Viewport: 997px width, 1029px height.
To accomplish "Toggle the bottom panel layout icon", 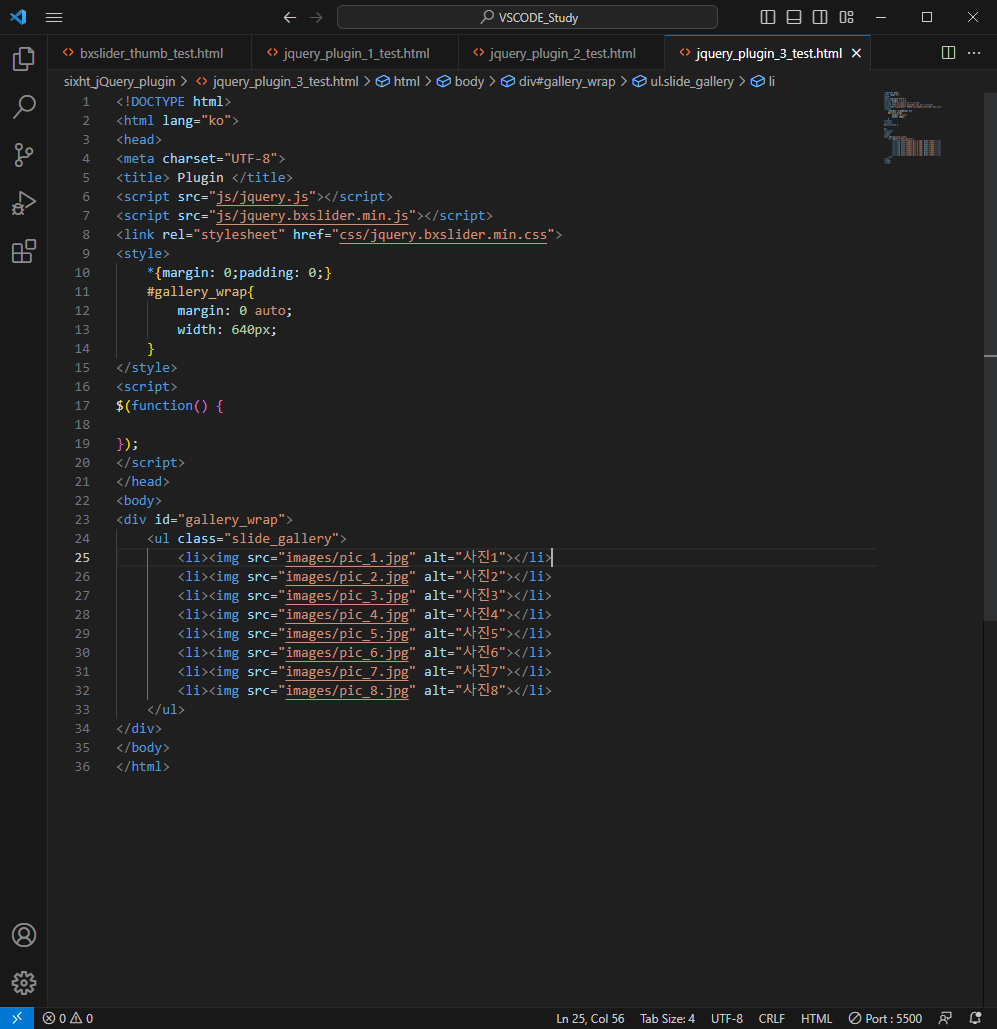I will 794,17.
